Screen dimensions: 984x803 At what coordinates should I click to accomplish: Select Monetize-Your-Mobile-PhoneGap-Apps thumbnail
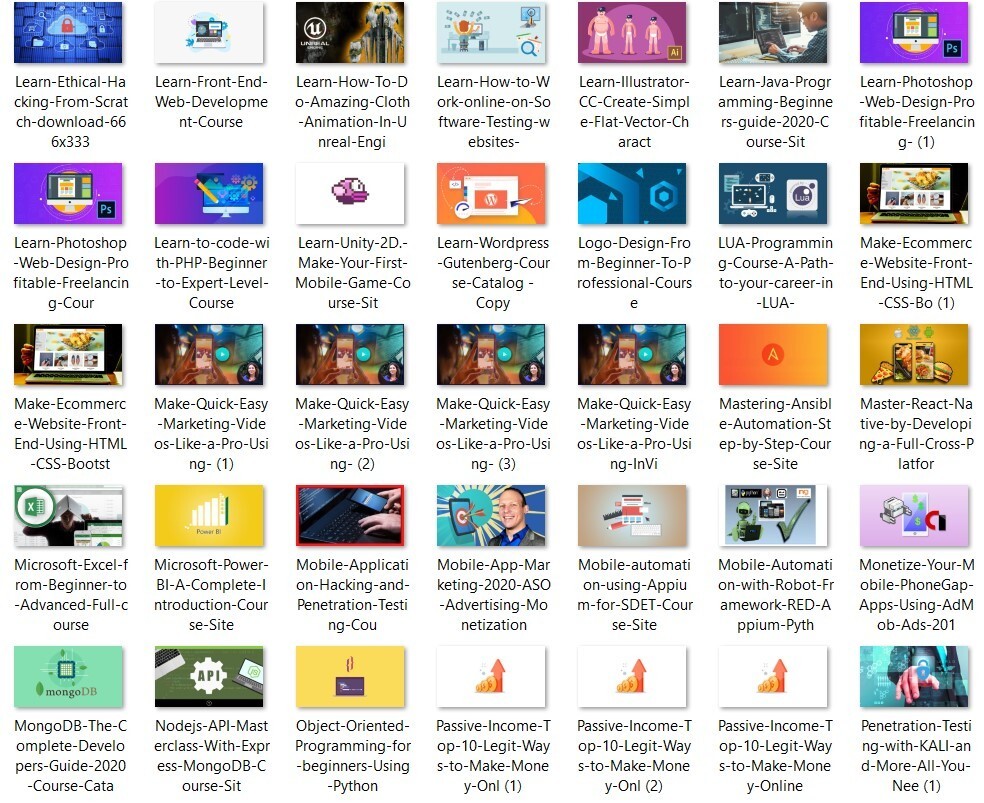point(914,515)
